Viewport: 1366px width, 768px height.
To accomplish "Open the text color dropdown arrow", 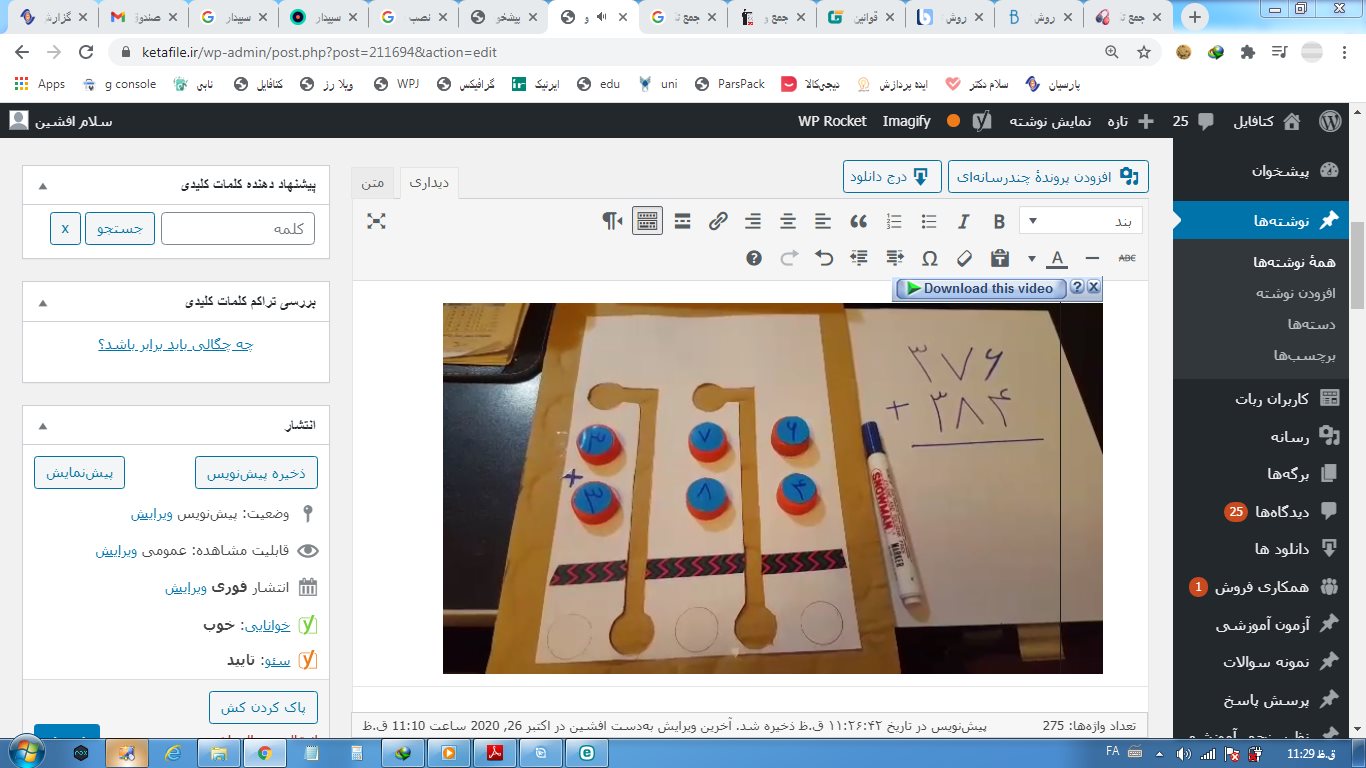I will (1032, 258).
